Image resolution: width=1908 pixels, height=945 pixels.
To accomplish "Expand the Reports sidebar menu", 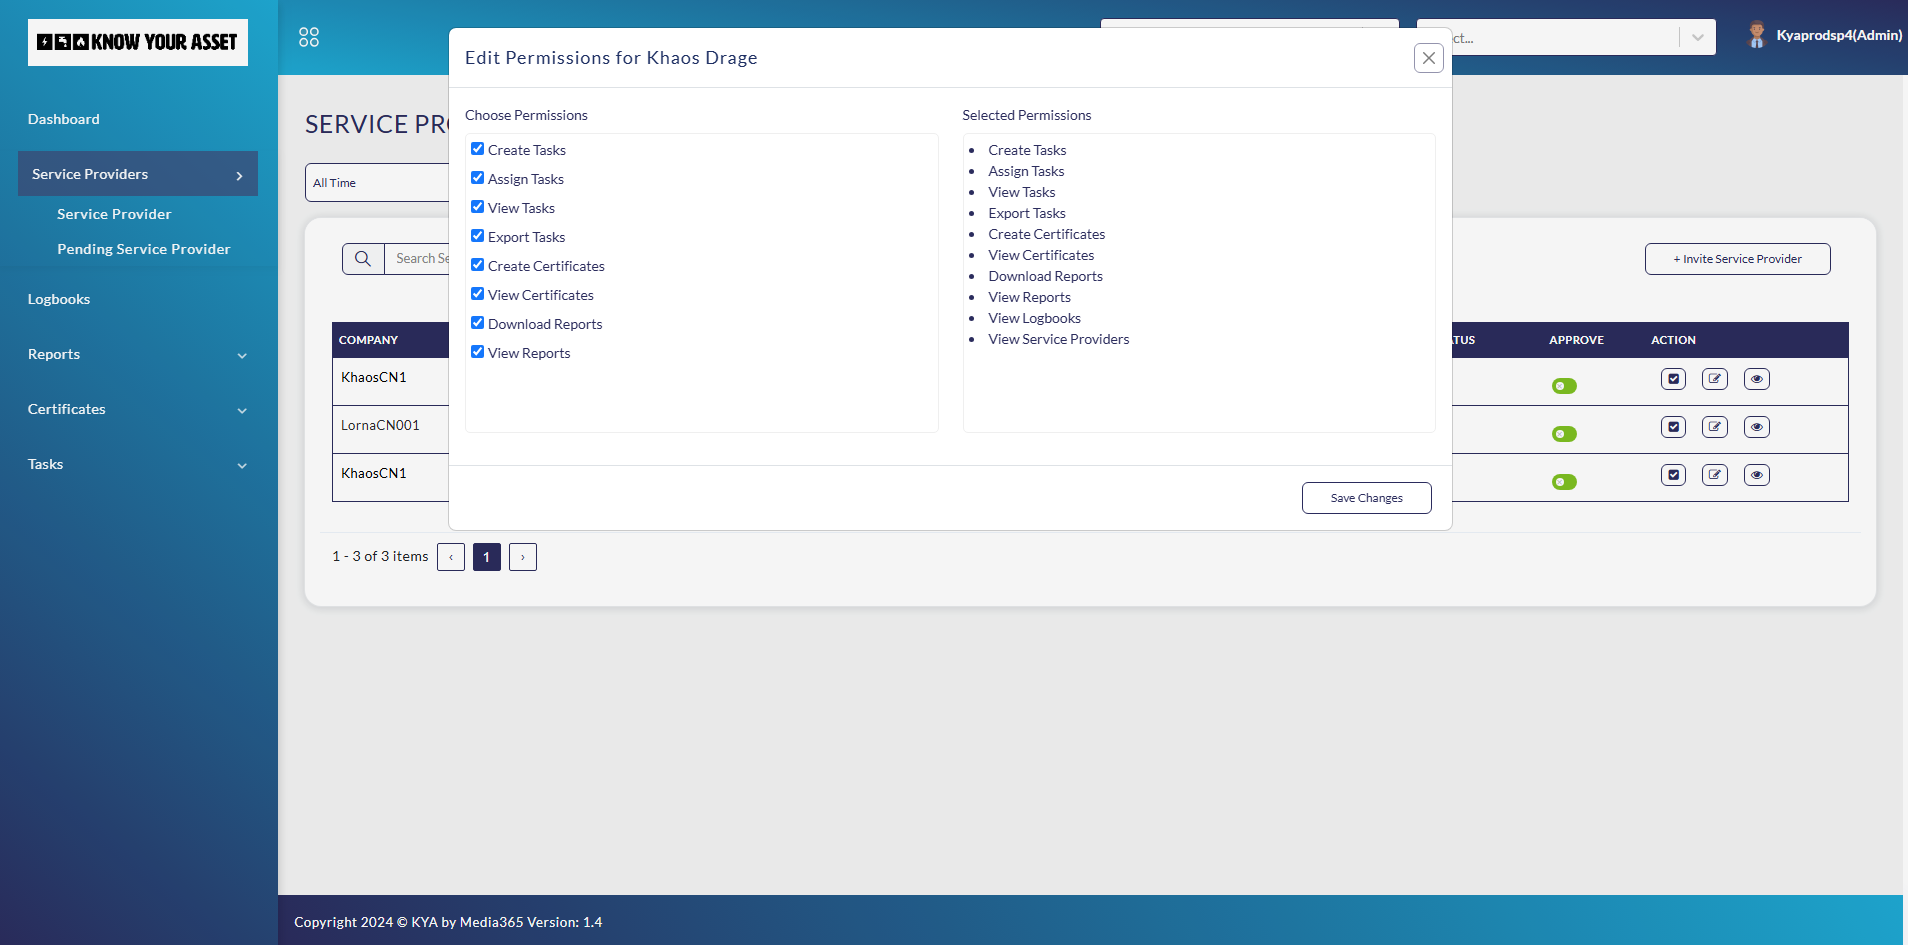I will pyautogui.click(x=137, y=354).
